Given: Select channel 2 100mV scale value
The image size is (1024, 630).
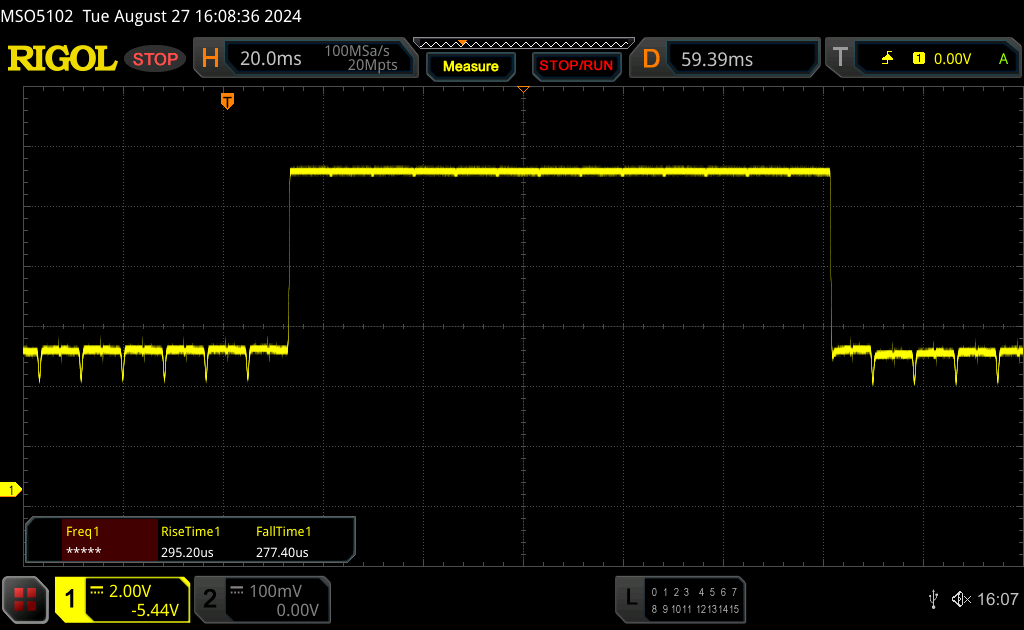Looking at the screenshot, I should (x=276, y=591).
